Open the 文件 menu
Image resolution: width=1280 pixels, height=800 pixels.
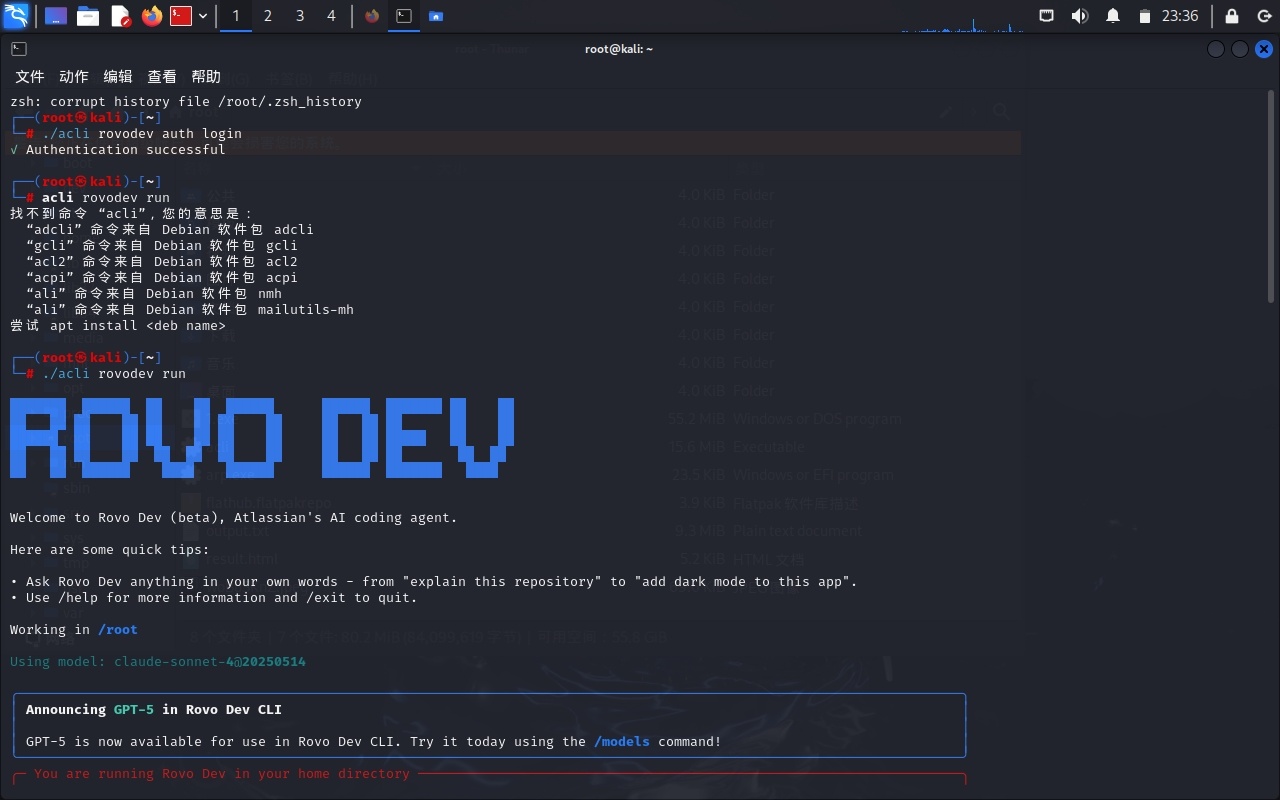click(x=30, y=77)
